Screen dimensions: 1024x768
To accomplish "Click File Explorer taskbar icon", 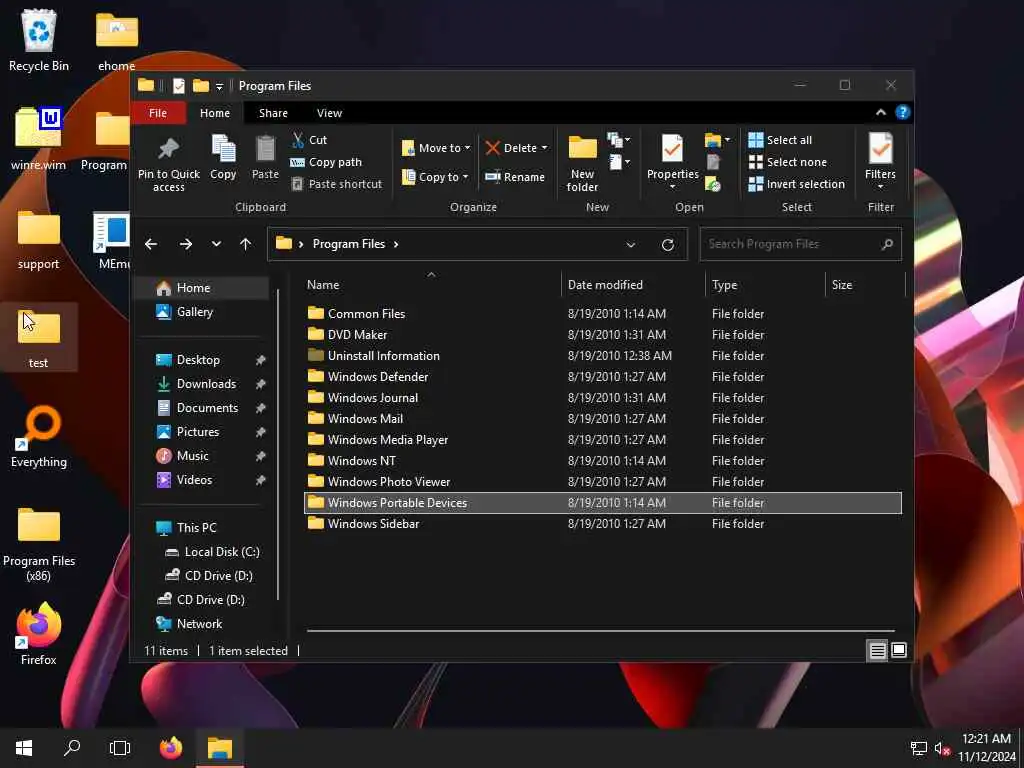I will (x=220, y=748).
